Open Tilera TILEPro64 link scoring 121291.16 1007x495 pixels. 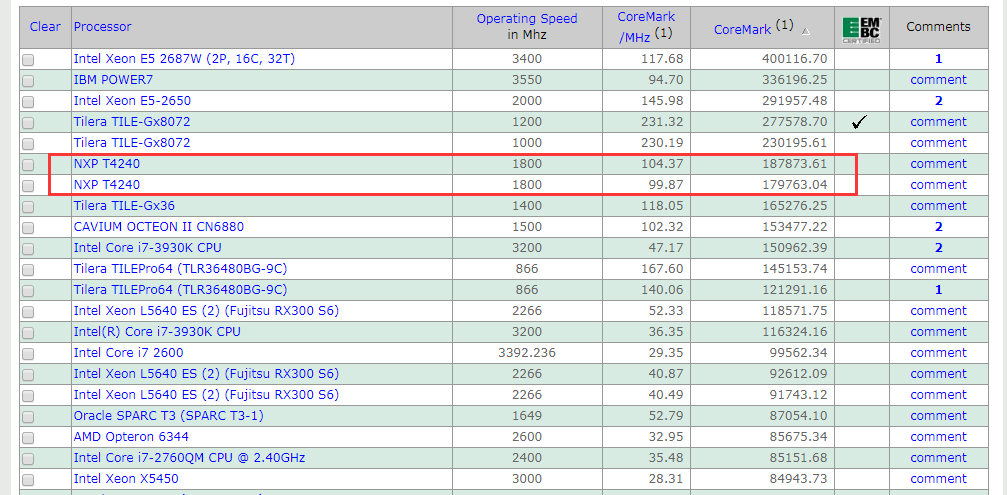(x=180, y=290)
